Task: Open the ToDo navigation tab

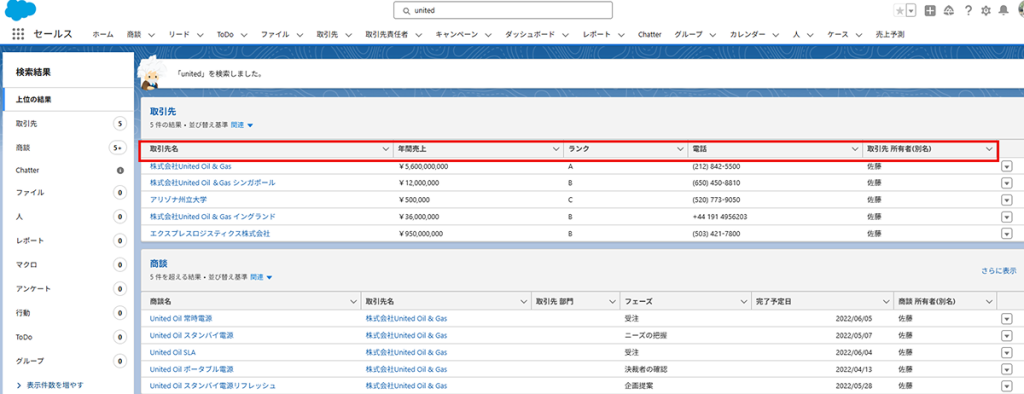Action: click(x=225, y=35)
